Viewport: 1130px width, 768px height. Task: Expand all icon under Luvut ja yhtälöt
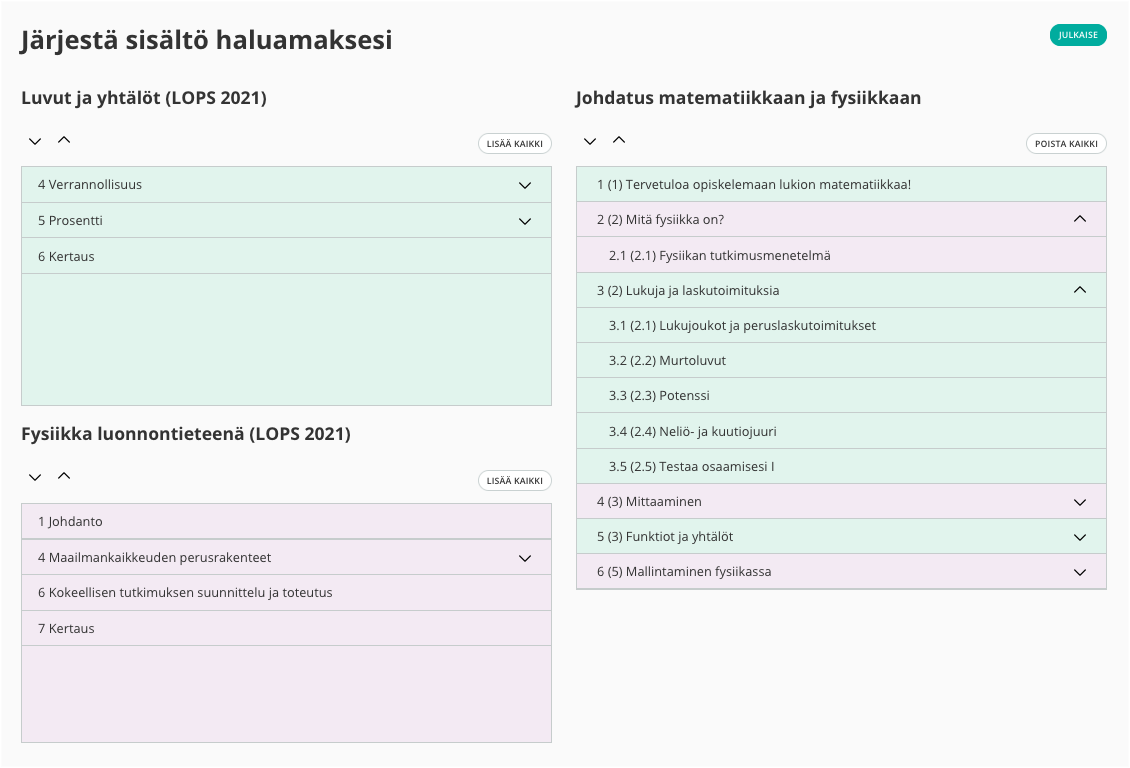click(x=35, y=141)
